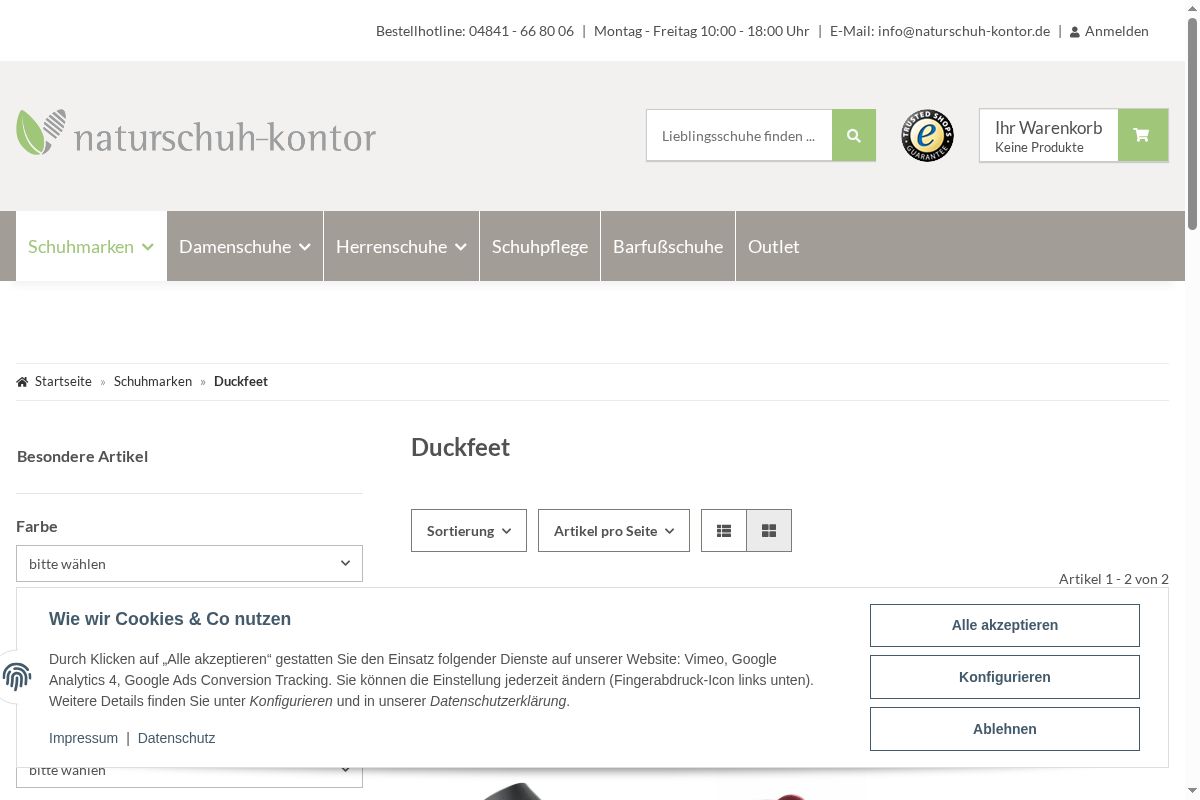Open the Sortierung dropdown
Image resolution: width=1200 pixels, height=800 pixels.
(469, 531)
